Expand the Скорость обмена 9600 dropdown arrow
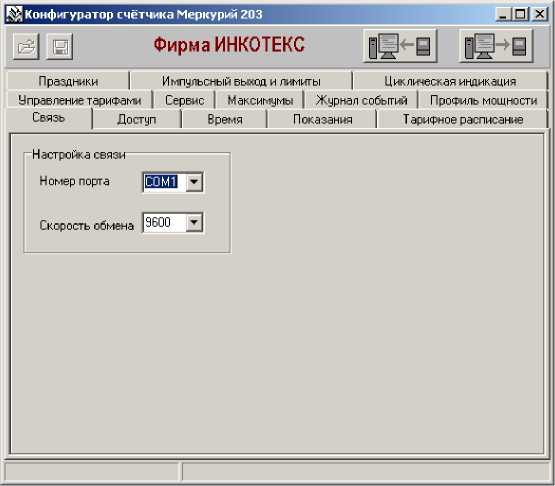 tap(194, 222)
